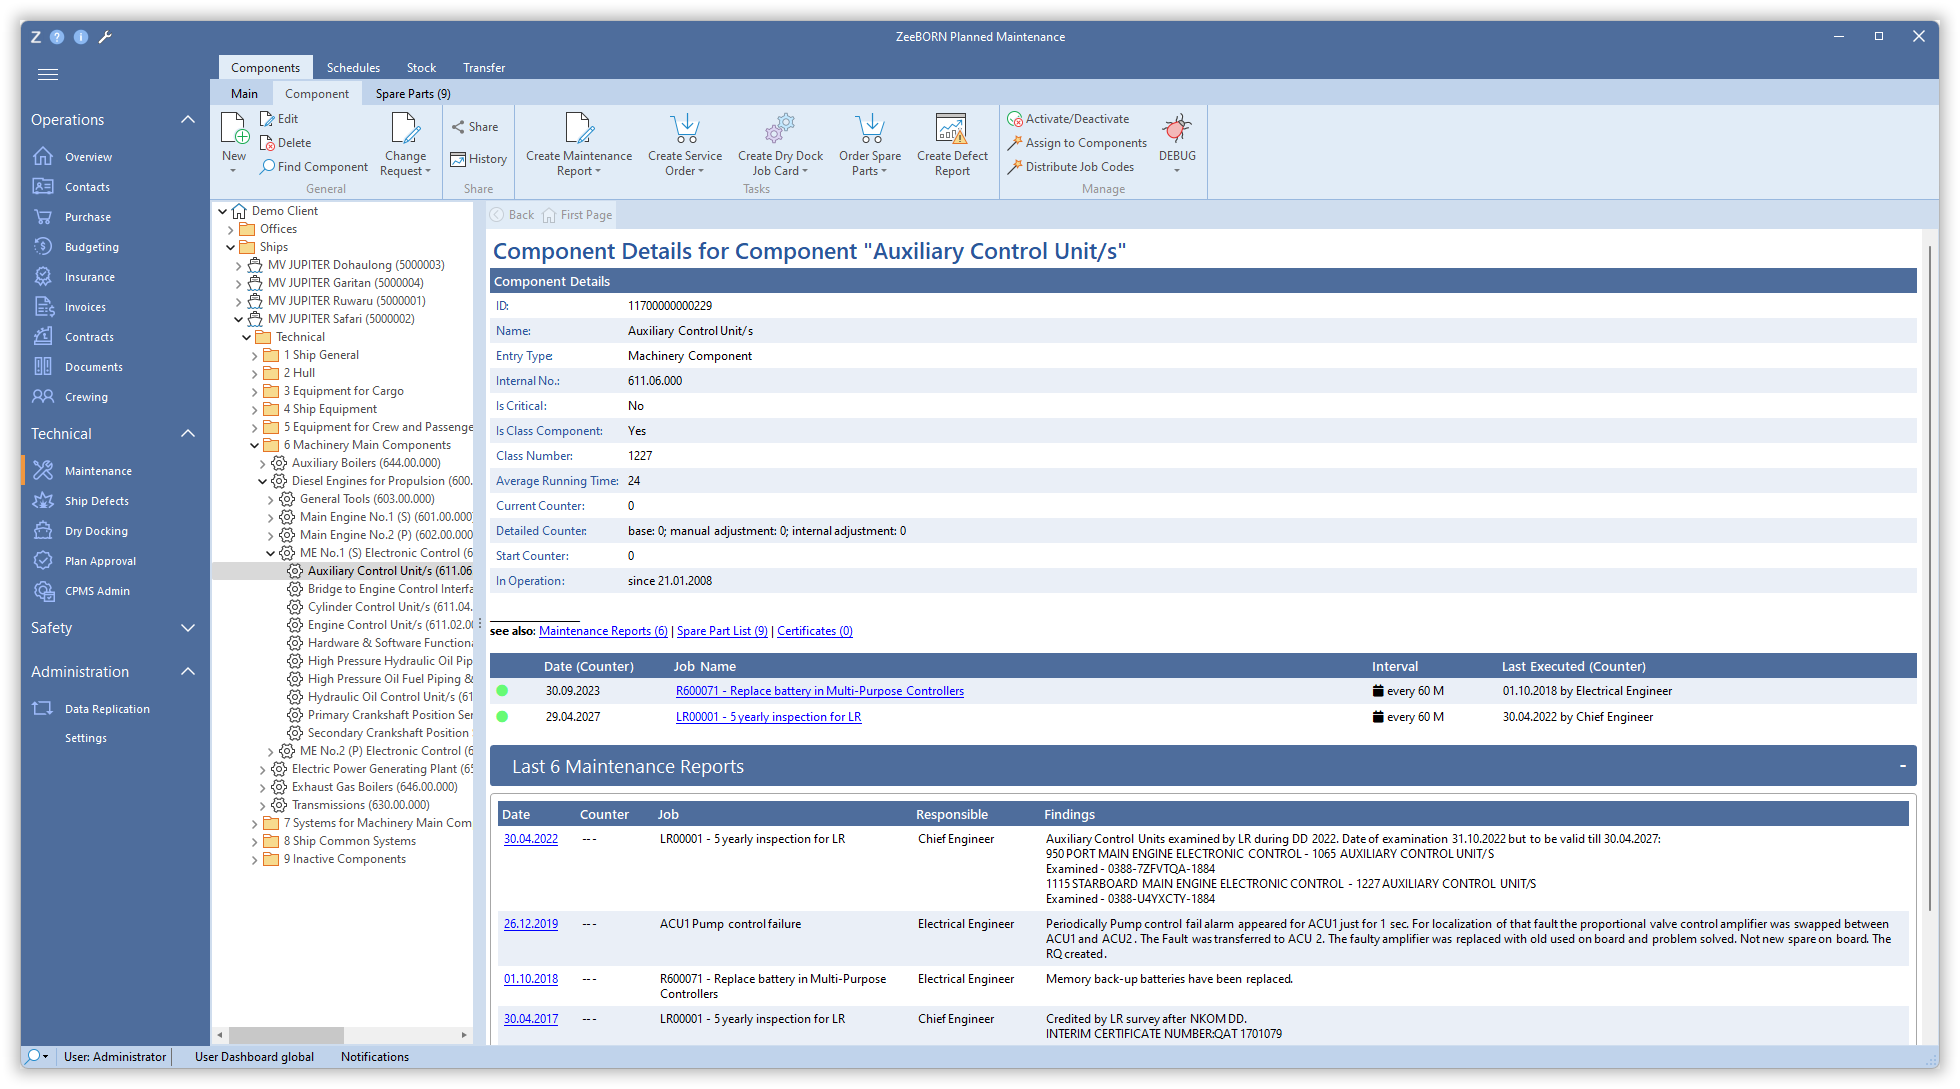
Task: Click the Activate/Deactivate toggle button
Action: [x=1068, y=119]
